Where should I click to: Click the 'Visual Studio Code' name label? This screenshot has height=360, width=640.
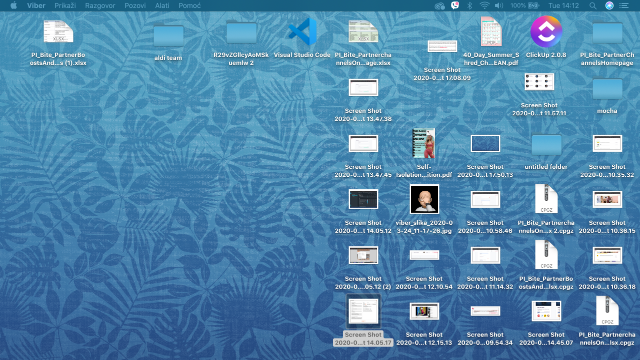[x=302, y=55]
